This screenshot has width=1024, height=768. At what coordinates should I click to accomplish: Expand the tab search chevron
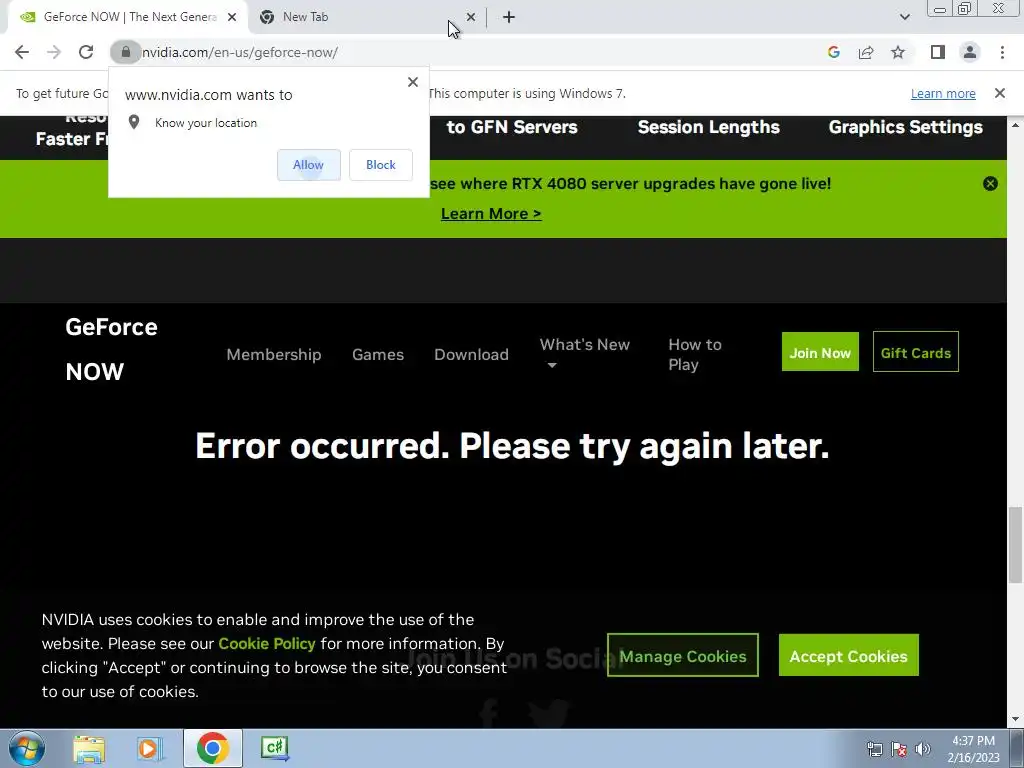point(904,17)
